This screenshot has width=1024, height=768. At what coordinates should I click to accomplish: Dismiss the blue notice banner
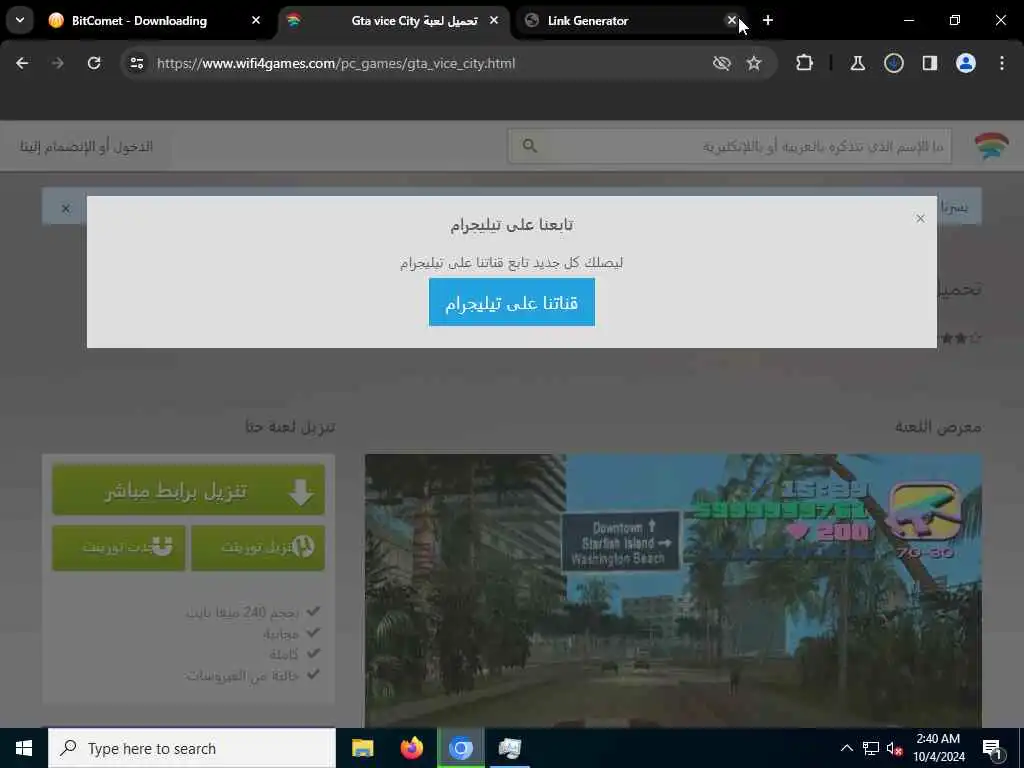pyautogui.click(x=65, y=208)
